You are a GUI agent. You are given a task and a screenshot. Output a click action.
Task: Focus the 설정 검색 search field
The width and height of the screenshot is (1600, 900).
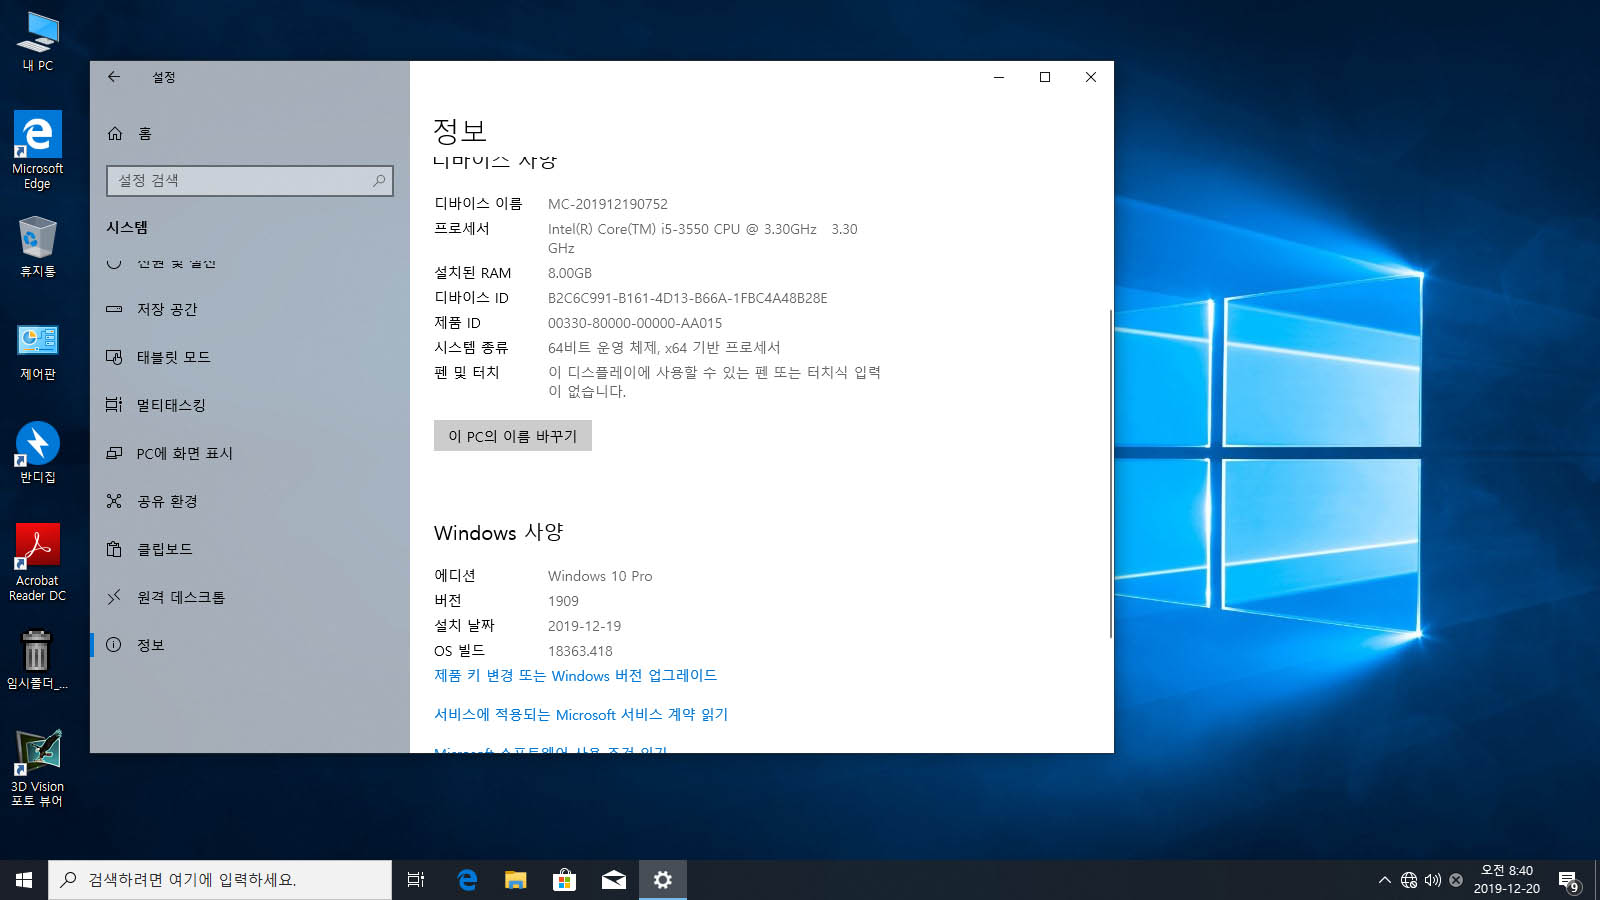[x=250, y=181]
